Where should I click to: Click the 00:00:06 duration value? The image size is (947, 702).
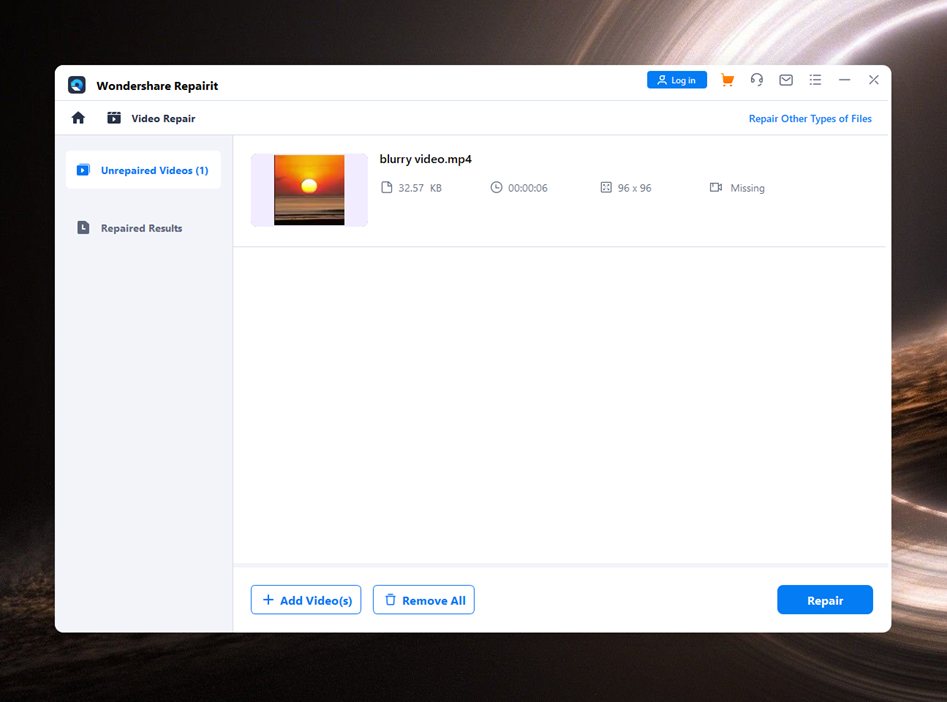528,188
